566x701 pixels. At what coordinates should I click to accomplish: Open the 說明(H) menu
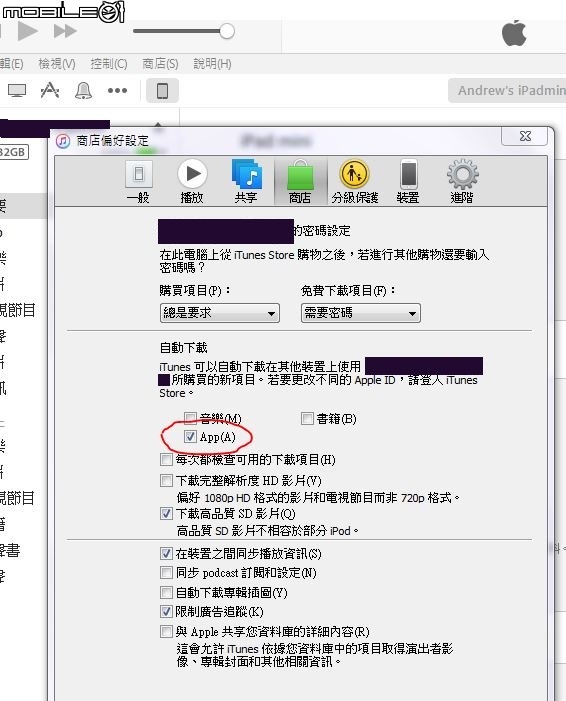point(212,64)
